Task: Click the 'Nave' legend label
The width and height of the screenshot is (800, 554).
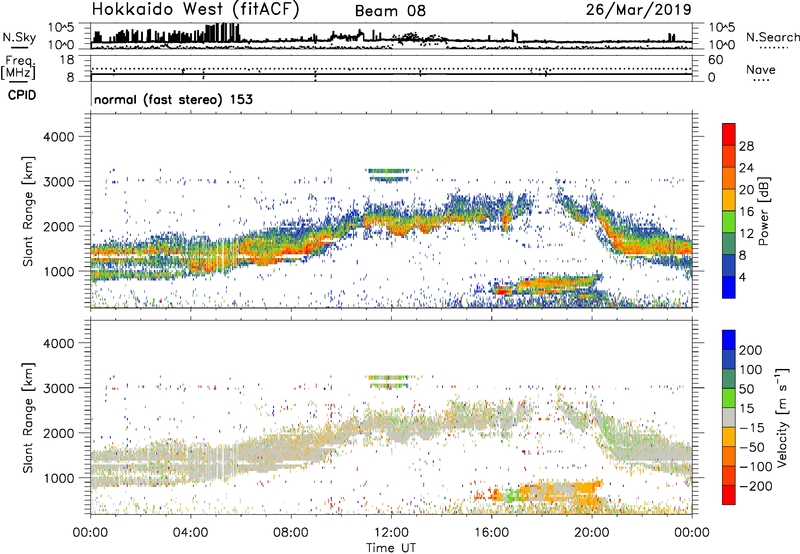Action: tap(760, 70)
